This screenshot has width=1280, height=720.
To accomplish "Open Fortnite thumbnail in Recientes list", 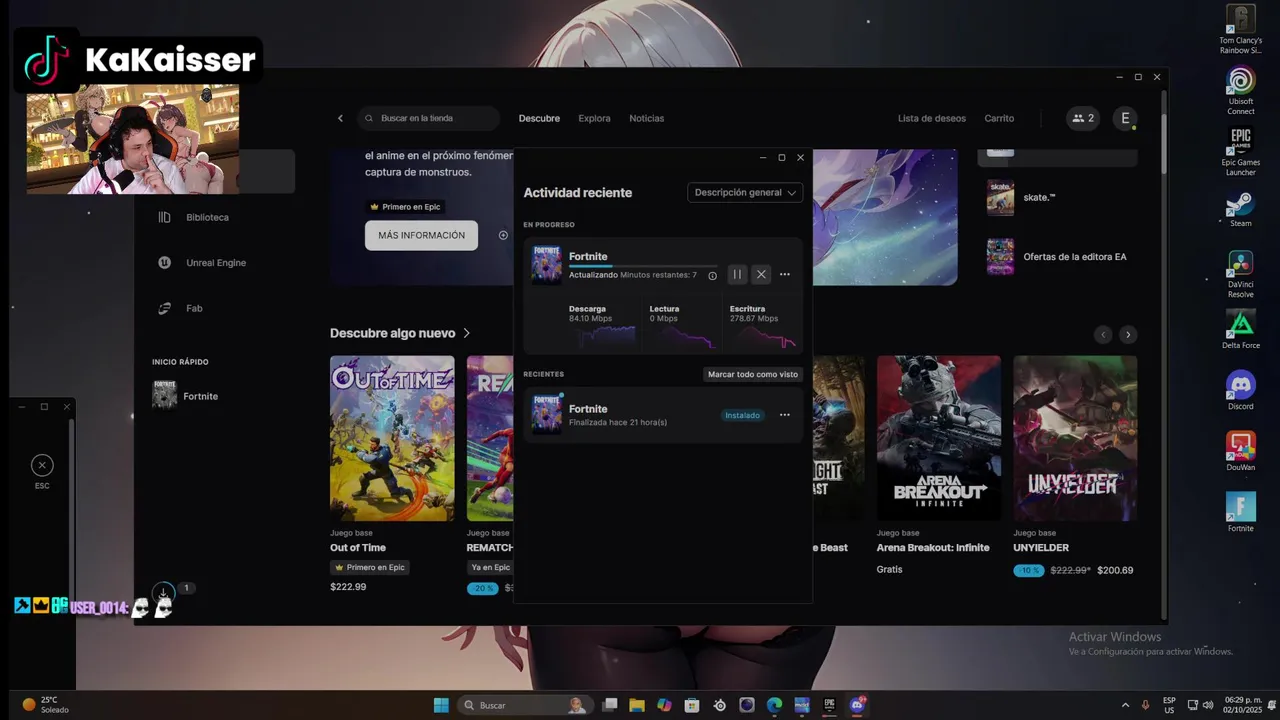I will (x=546, y=413).
